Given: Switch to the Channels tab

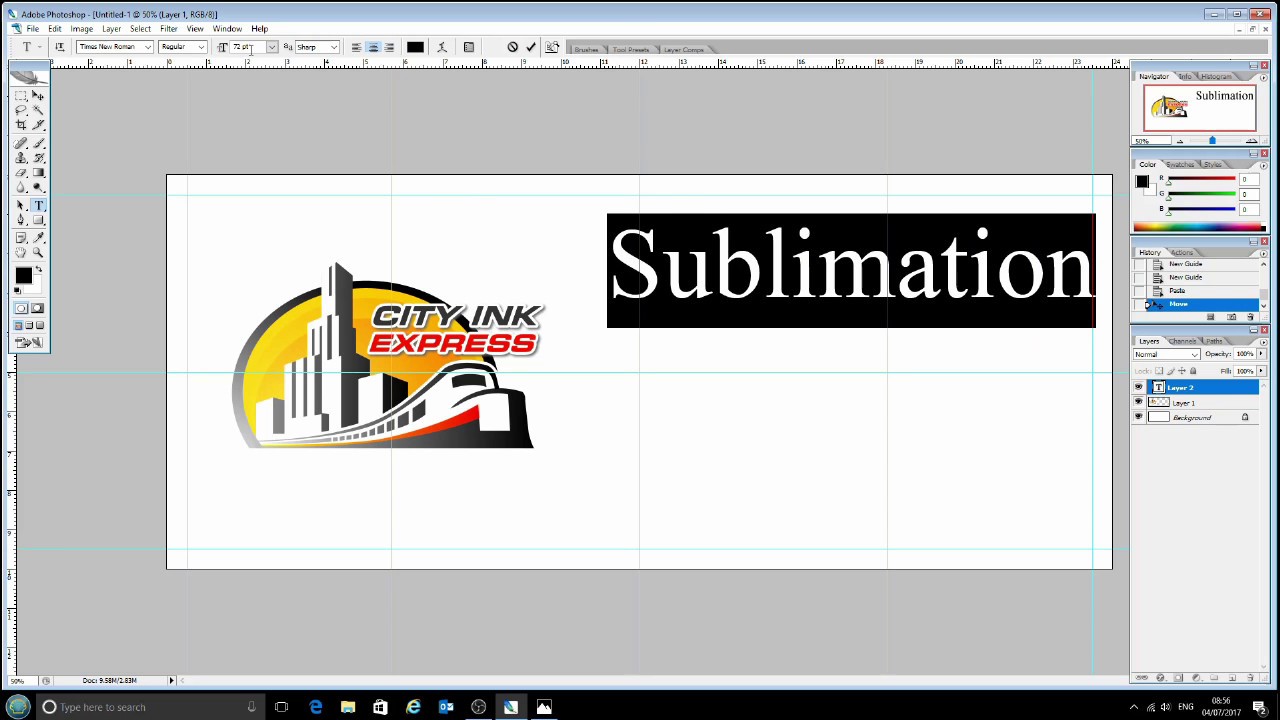Looking at the screenshot, I should pyautogui.click(x=1182, y=341).
